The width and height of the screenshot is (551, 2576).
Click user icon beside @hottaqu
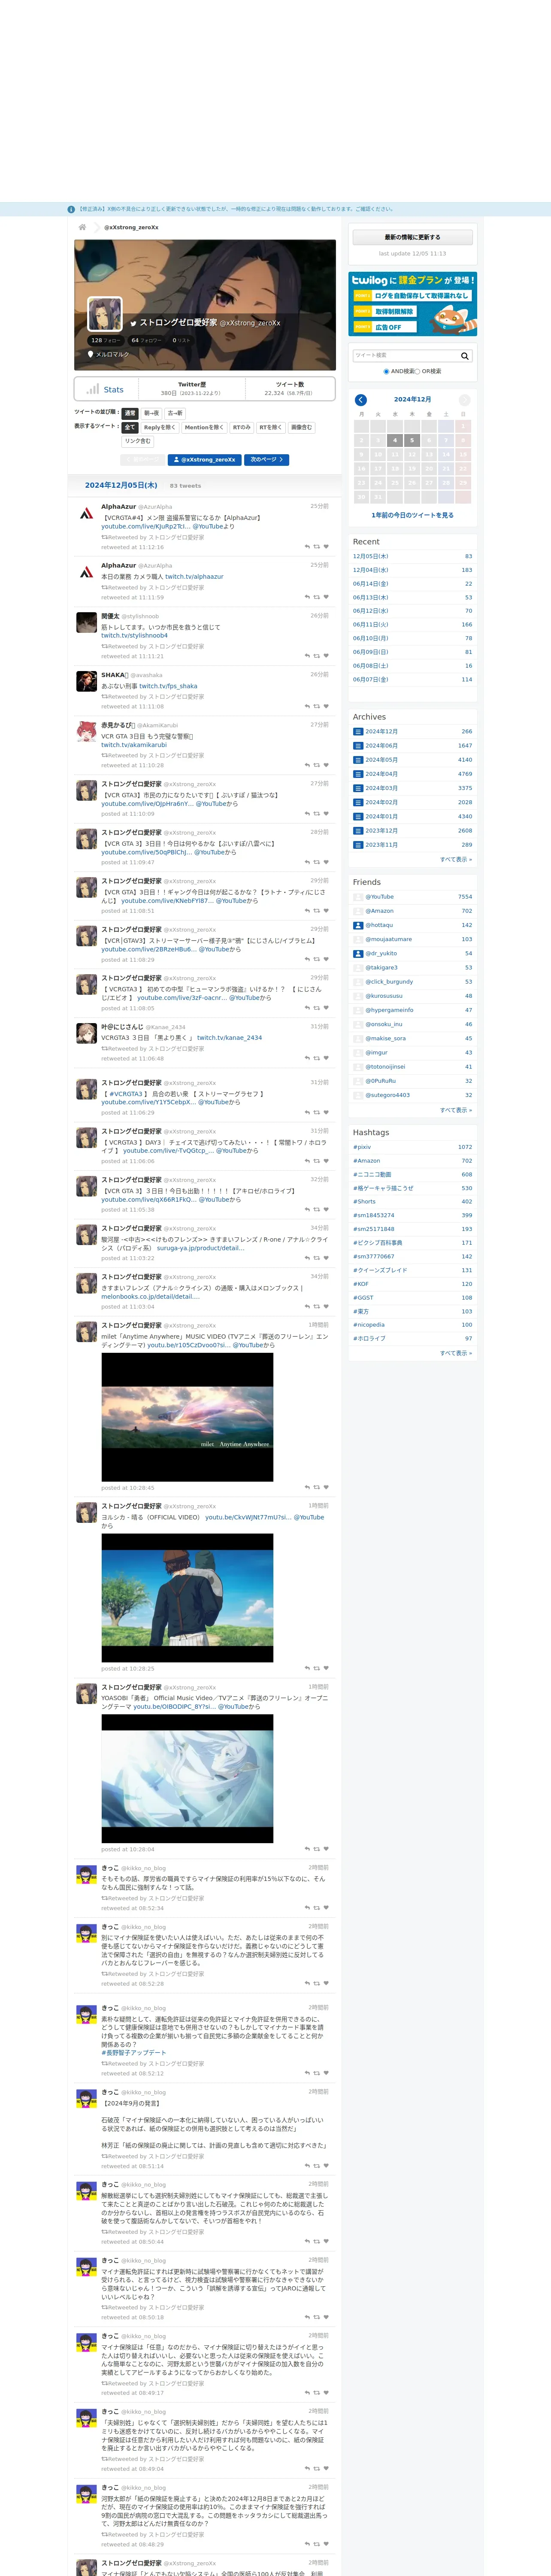[x=358, y=925]
